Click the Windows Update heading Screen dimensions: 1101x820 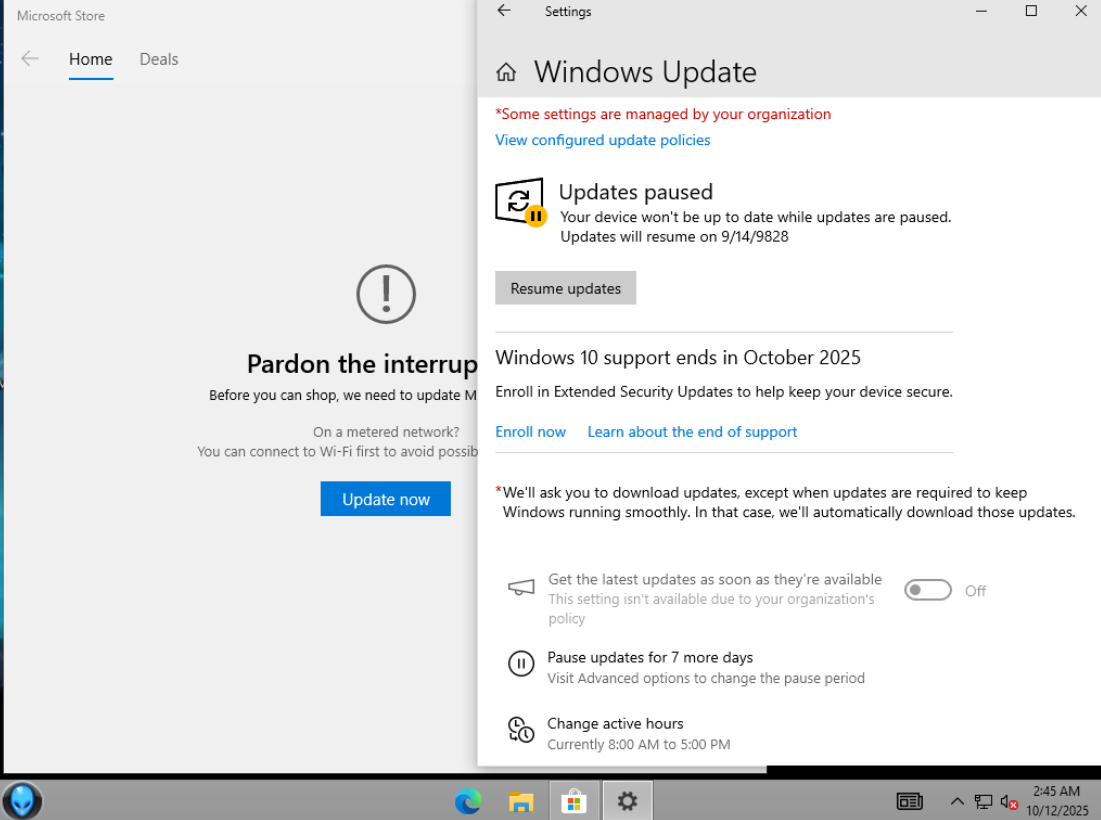(645, 72)
